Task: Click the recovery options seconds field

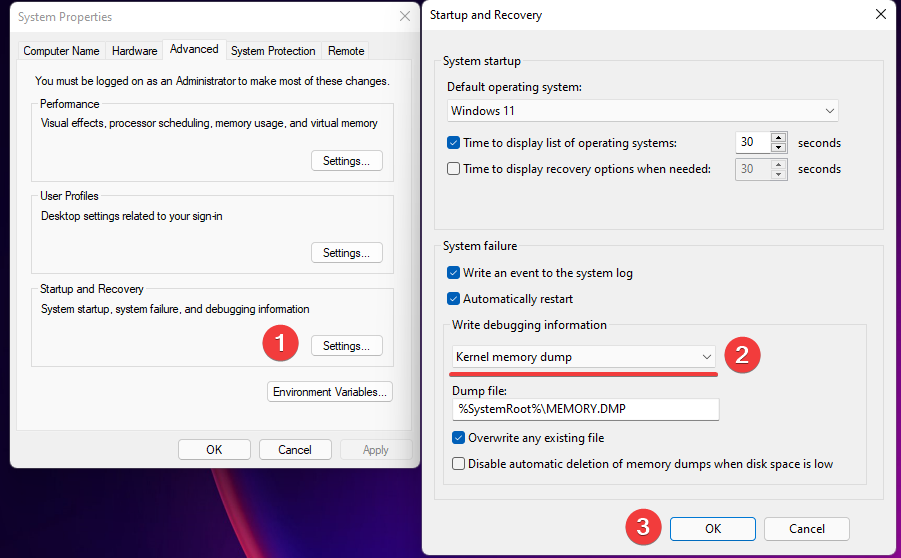Action: (753, 169)
